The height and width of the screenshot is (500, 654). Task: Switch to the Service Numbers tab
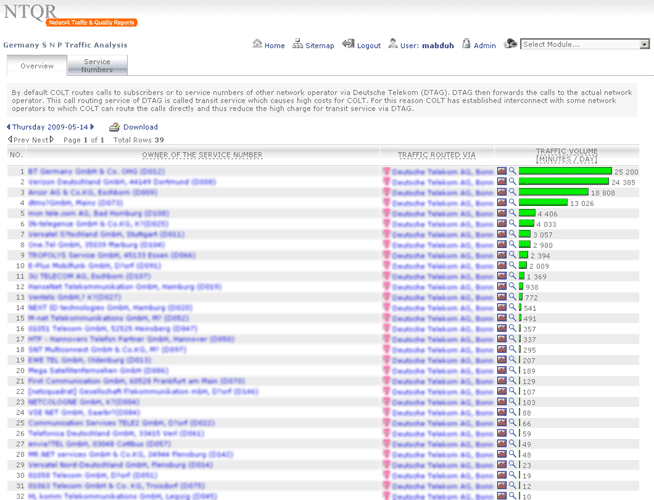point(97,66)
